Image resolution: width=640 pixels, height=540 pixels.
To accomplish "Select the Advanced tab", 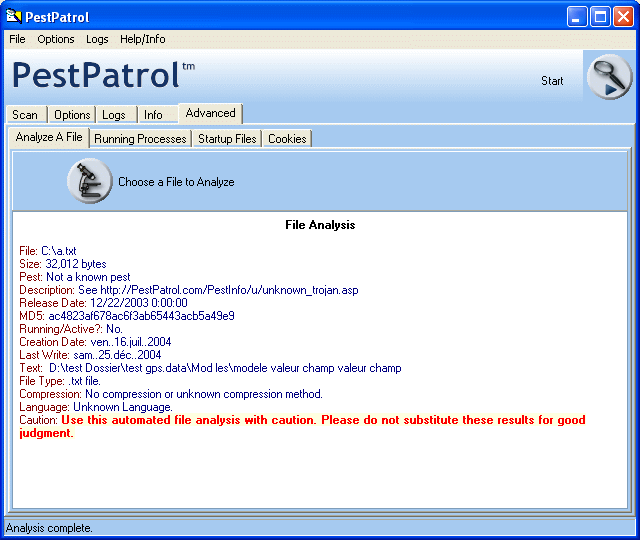I will click(x=211, y=113).
